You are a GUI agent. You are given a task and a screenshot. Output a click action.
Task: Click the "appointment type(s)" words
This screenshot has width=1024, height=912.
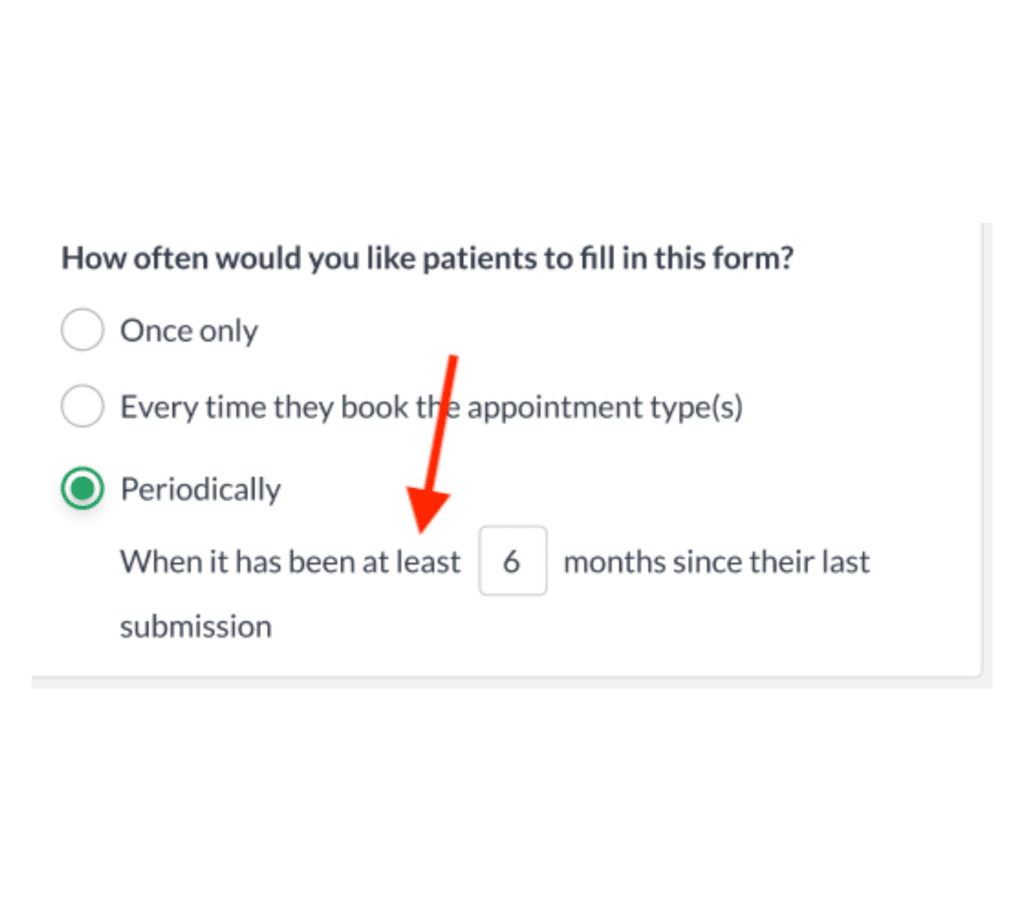(605, 408)
